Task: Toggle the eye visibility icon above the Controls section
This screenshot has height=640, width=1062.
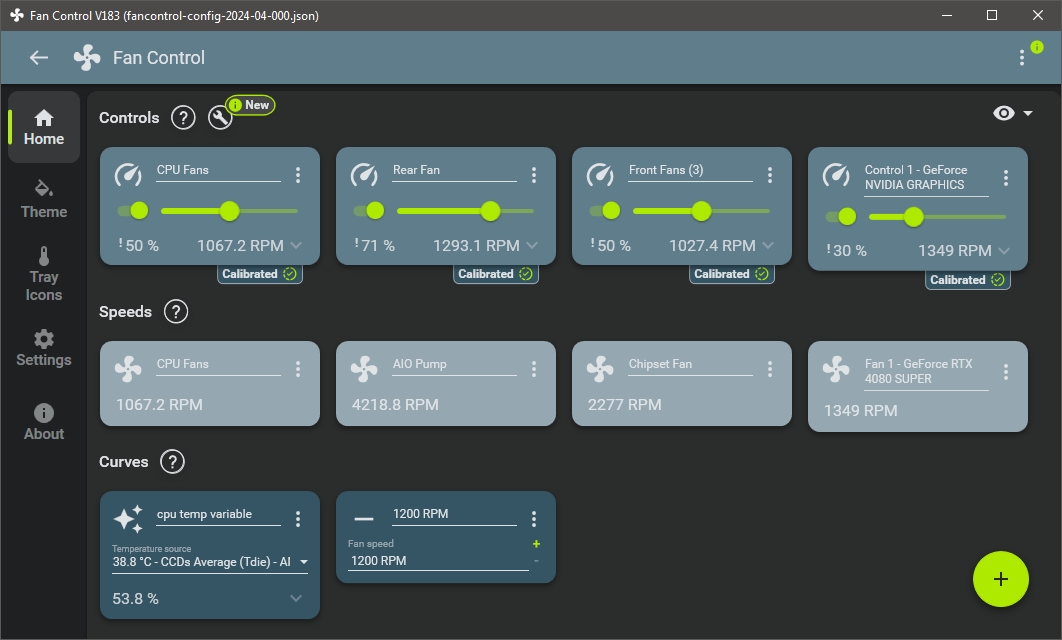Action: pos(1004,112)
